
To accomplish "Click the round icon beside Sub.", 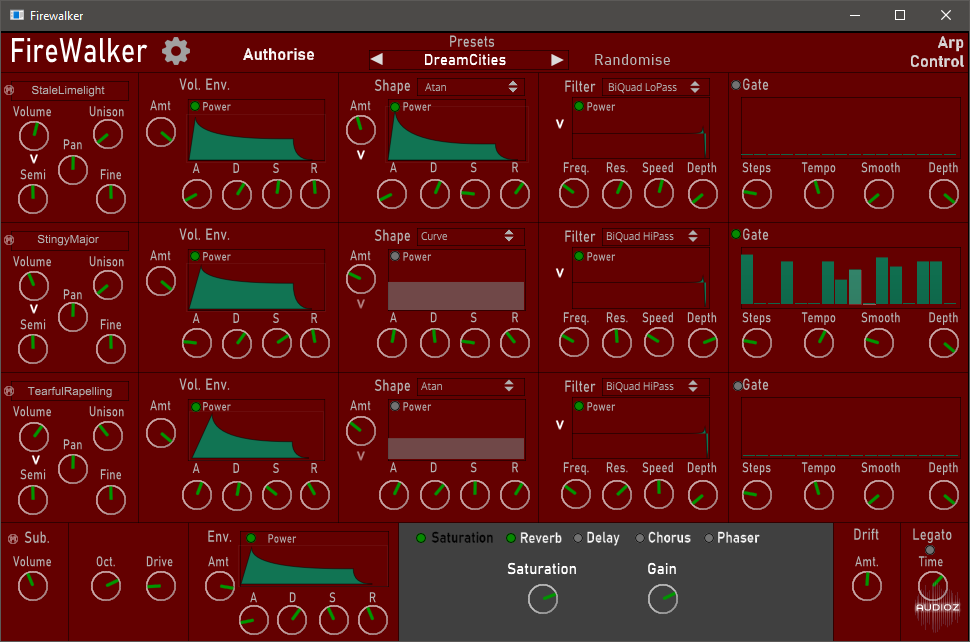I will [13, 539].
